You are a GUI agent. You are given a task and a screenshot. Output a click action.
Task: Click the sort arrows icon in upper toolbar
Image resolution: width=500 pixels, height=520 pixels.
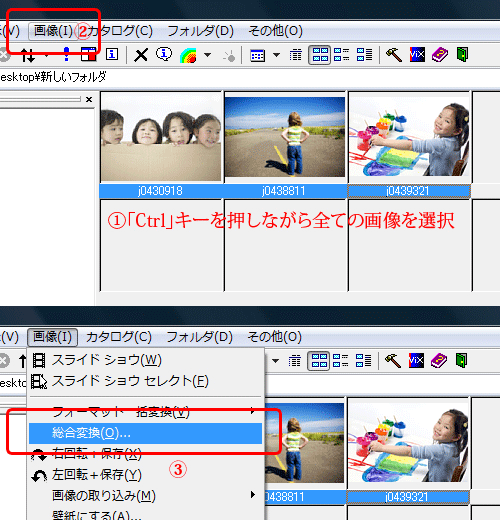(28, 55)
